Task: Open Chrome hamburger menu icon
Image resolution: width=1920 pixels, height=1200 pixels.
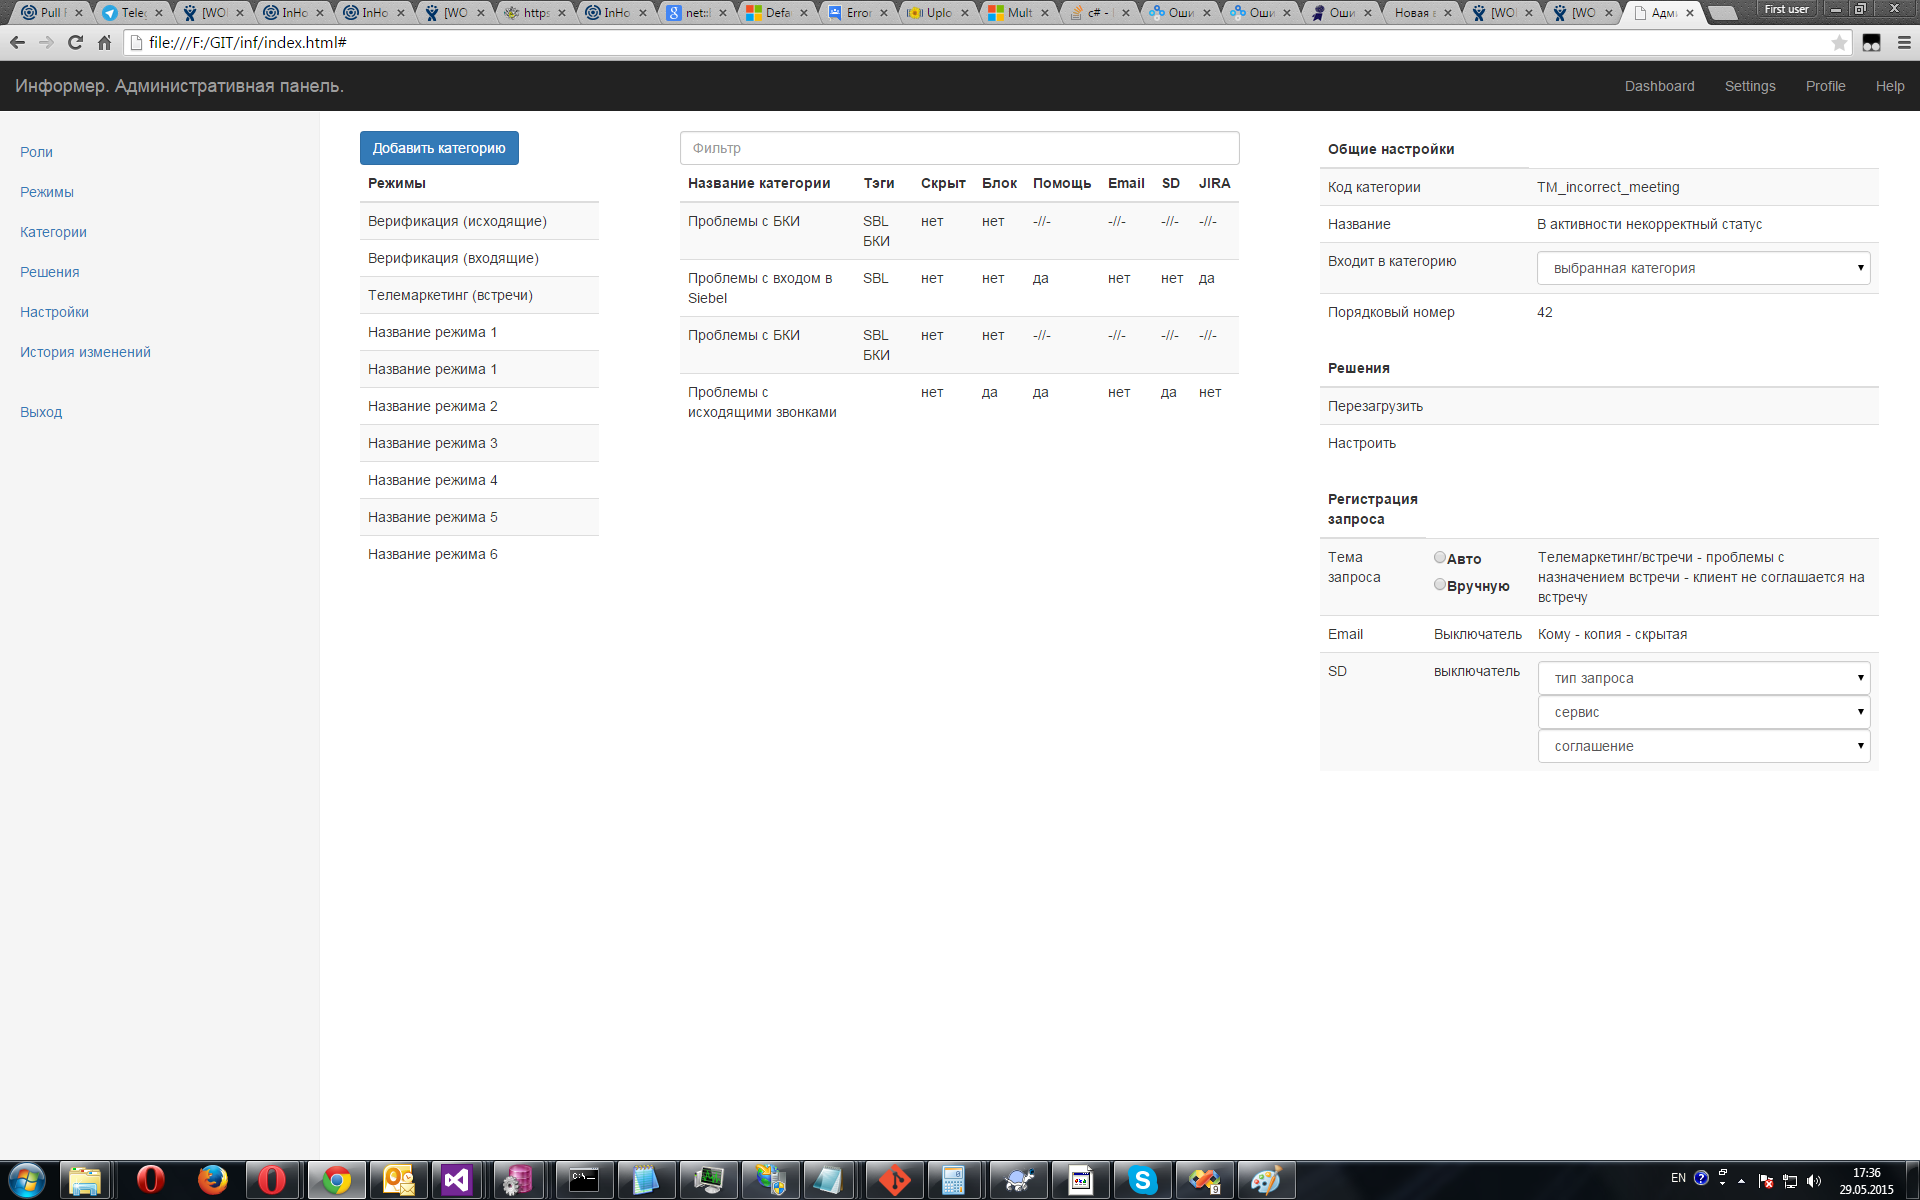Action: (1904, 43)
